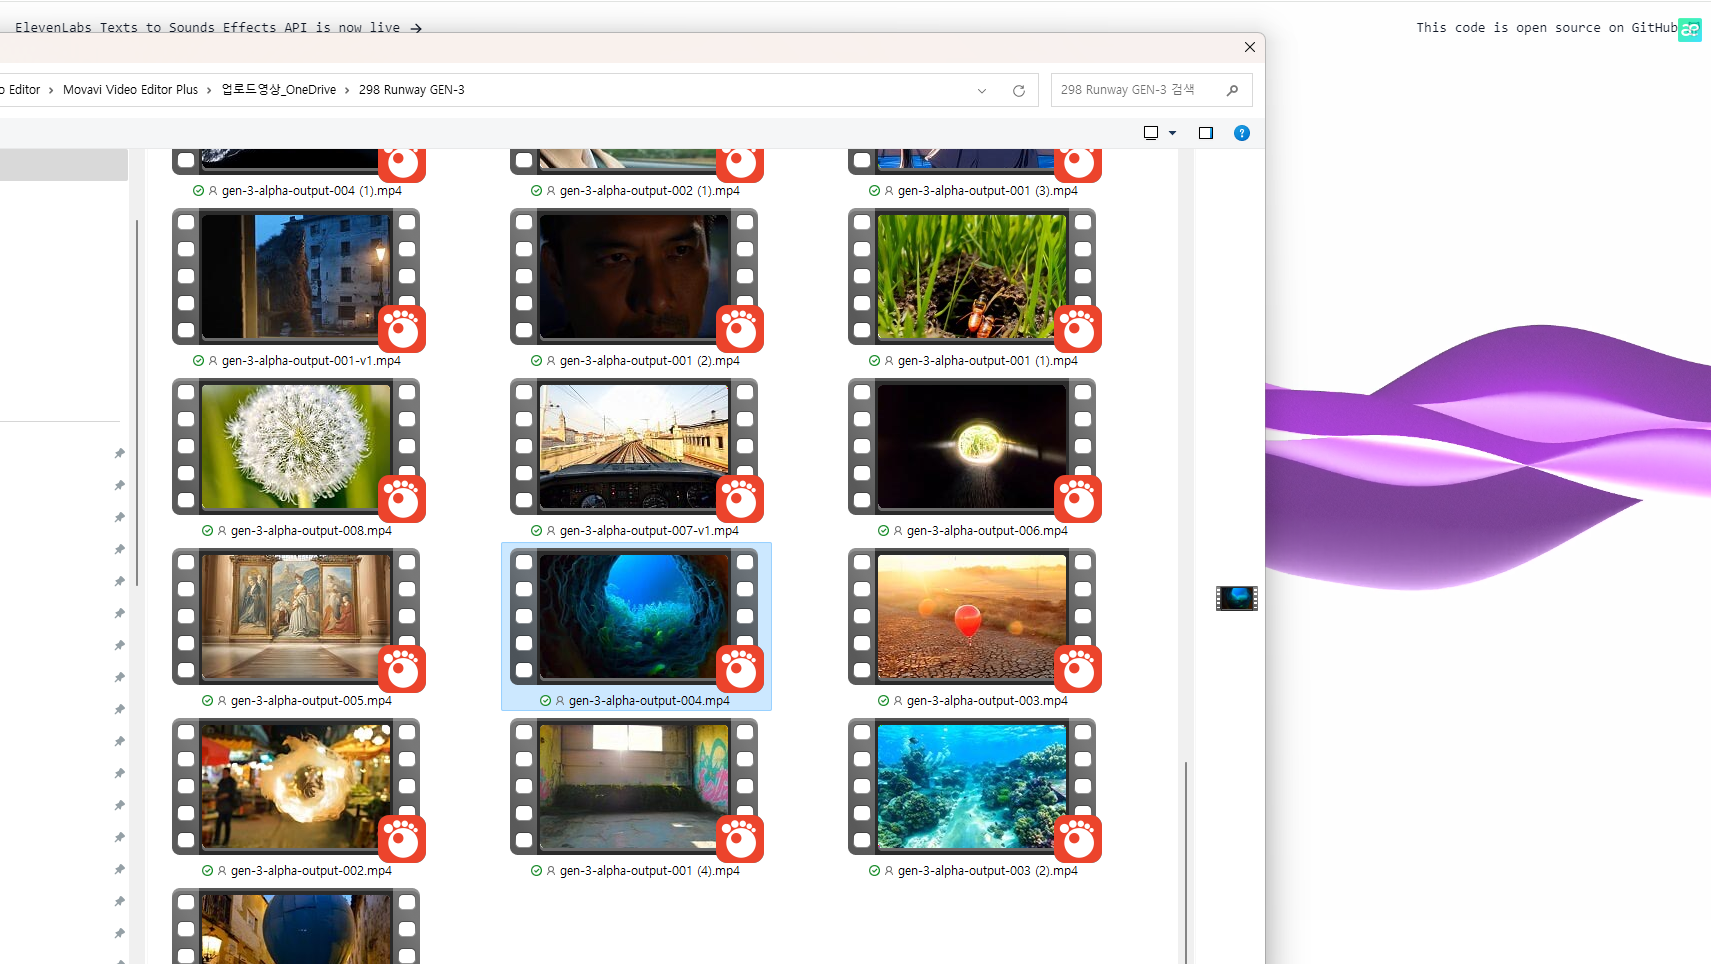
Task: Close the file Explorer dialog
Action: pos(1249,47)
